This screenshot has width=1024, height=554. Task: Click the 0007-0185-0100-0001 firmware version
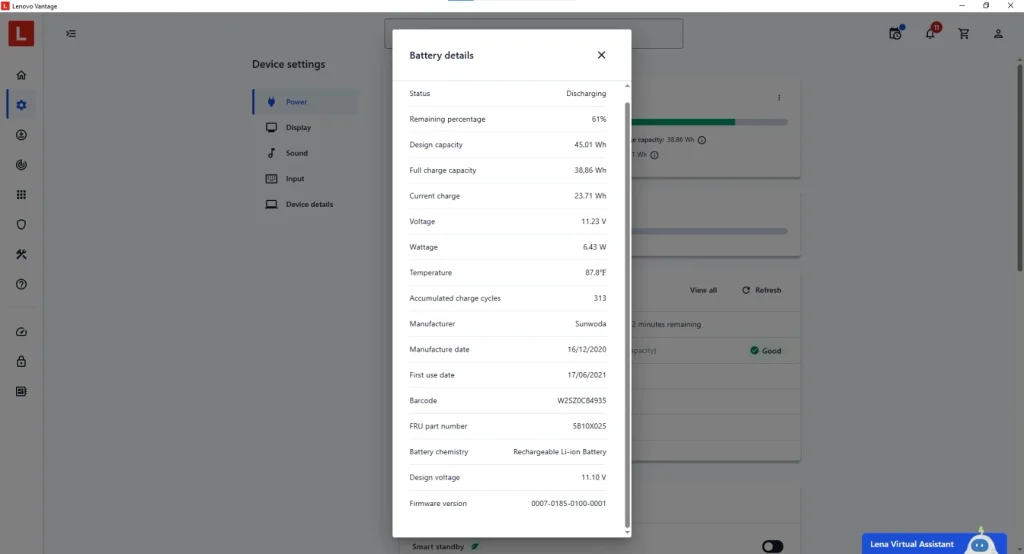tap(568, 503)
